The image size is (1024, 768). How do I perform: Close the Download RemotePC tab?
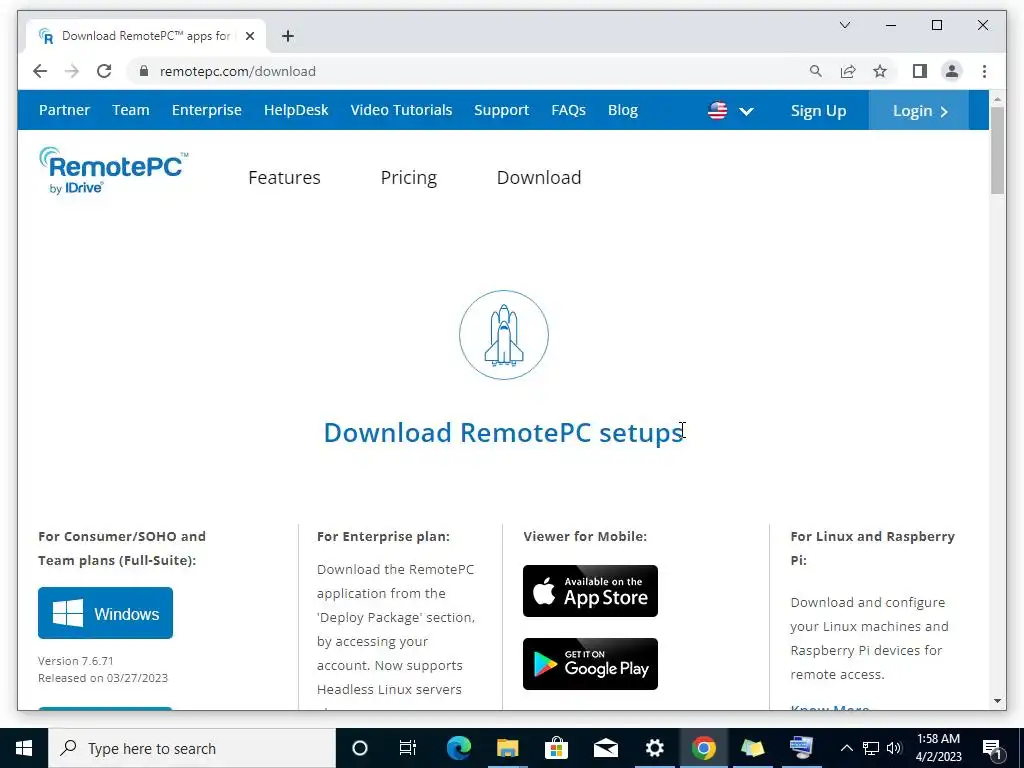249,36
